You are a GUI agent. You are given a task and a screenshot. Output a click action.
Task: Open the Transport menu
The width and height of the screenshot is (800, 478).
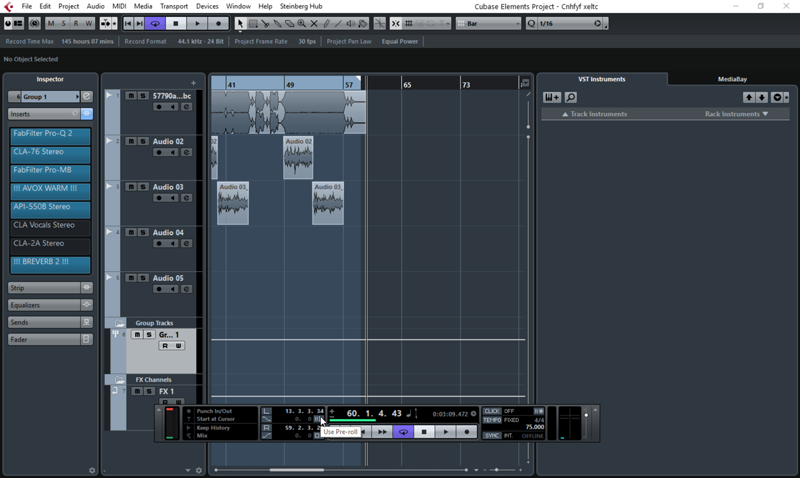click(174, 6)
